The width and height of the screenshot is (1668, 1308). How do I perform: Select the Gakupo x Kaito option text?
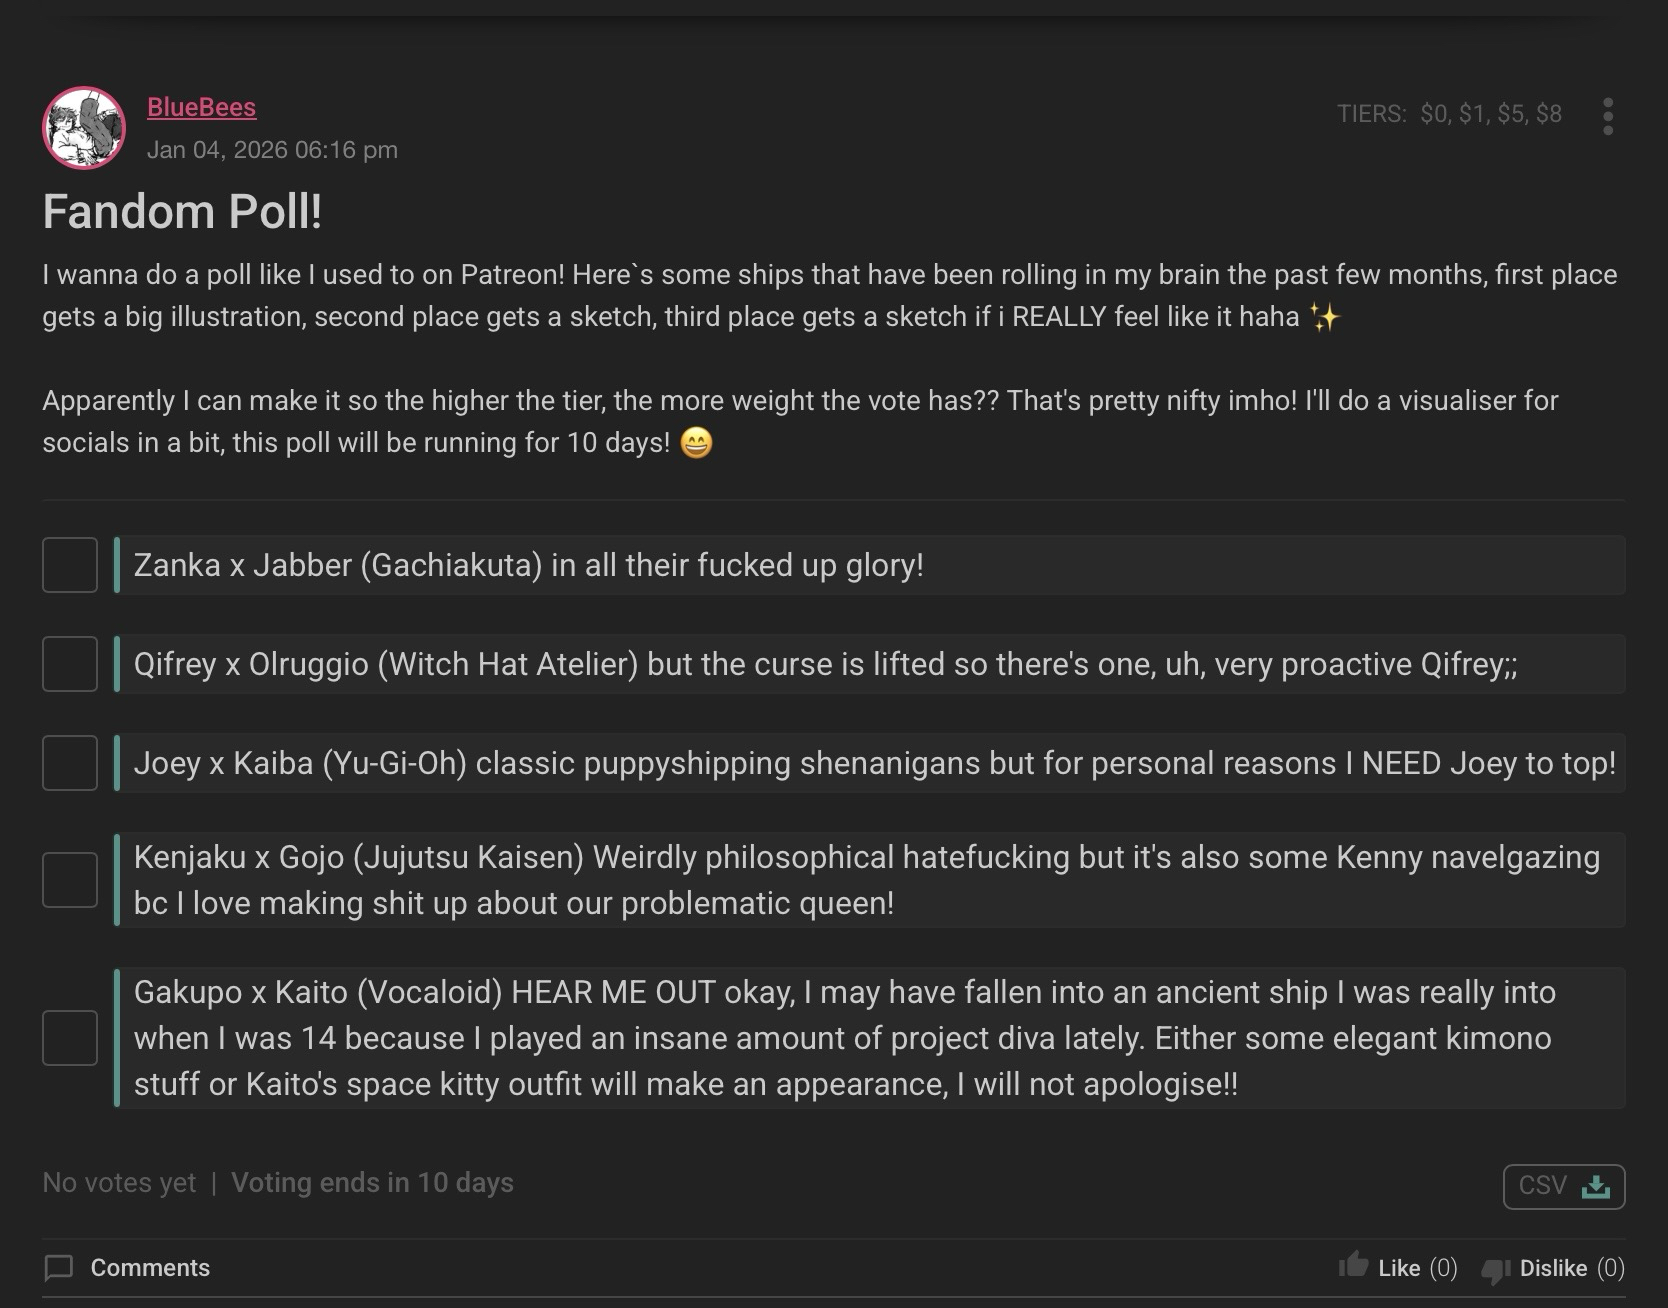point(842,1038)
